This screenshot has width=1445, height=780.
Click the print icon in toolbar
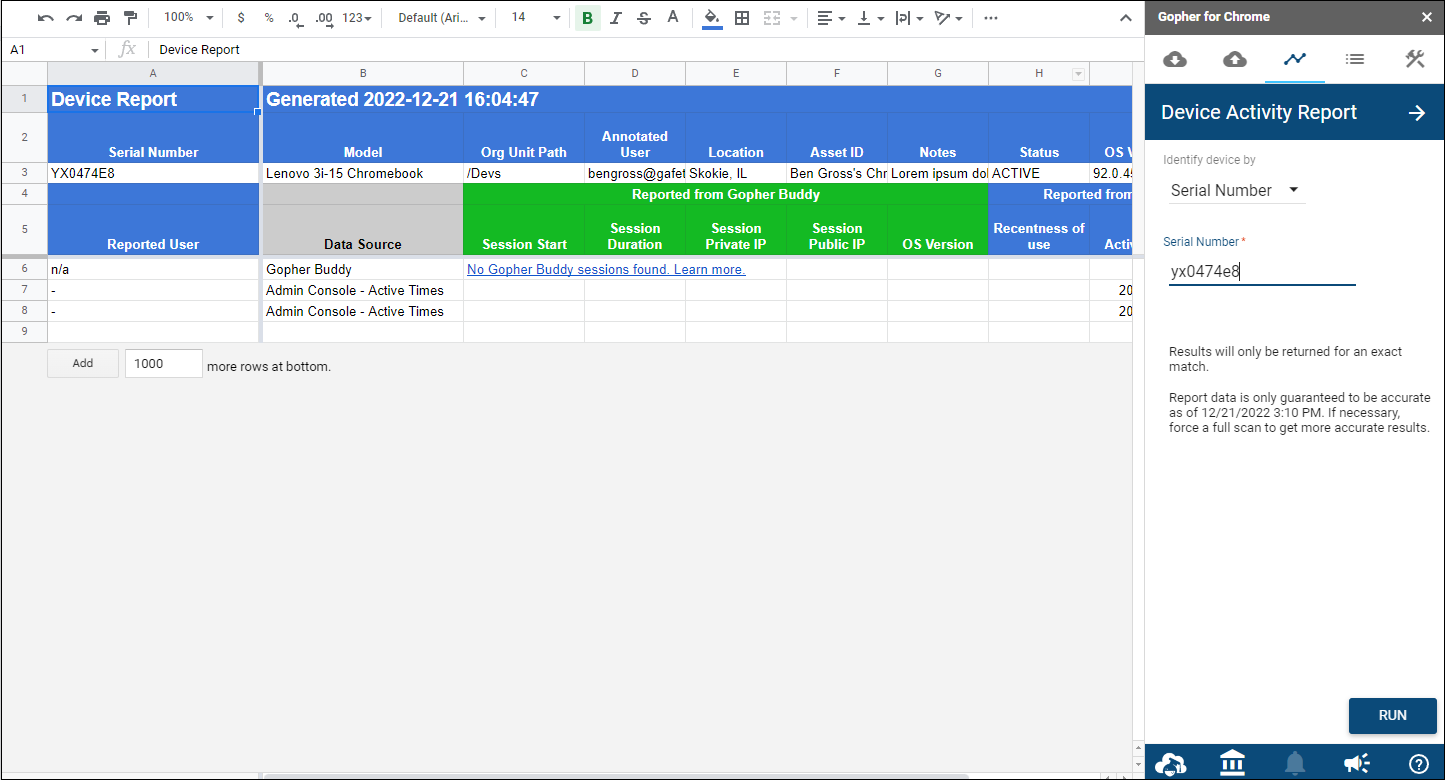[102, 18]
